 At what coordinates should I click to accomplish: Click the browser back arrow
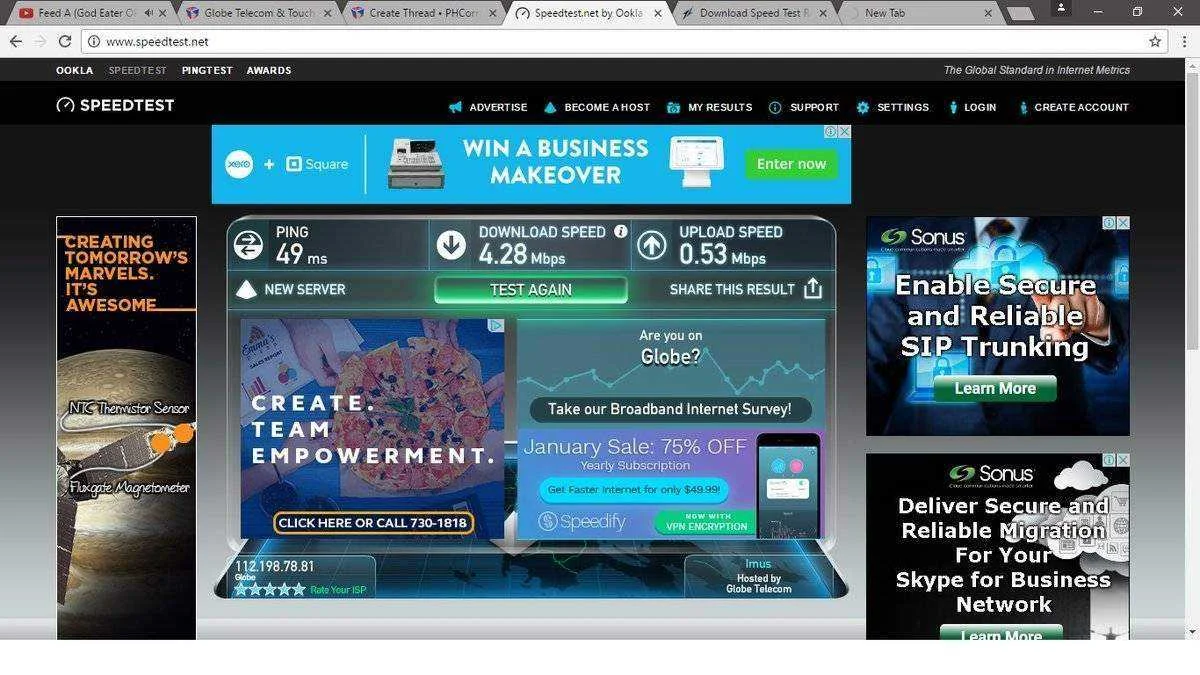[x=16, y=42]
